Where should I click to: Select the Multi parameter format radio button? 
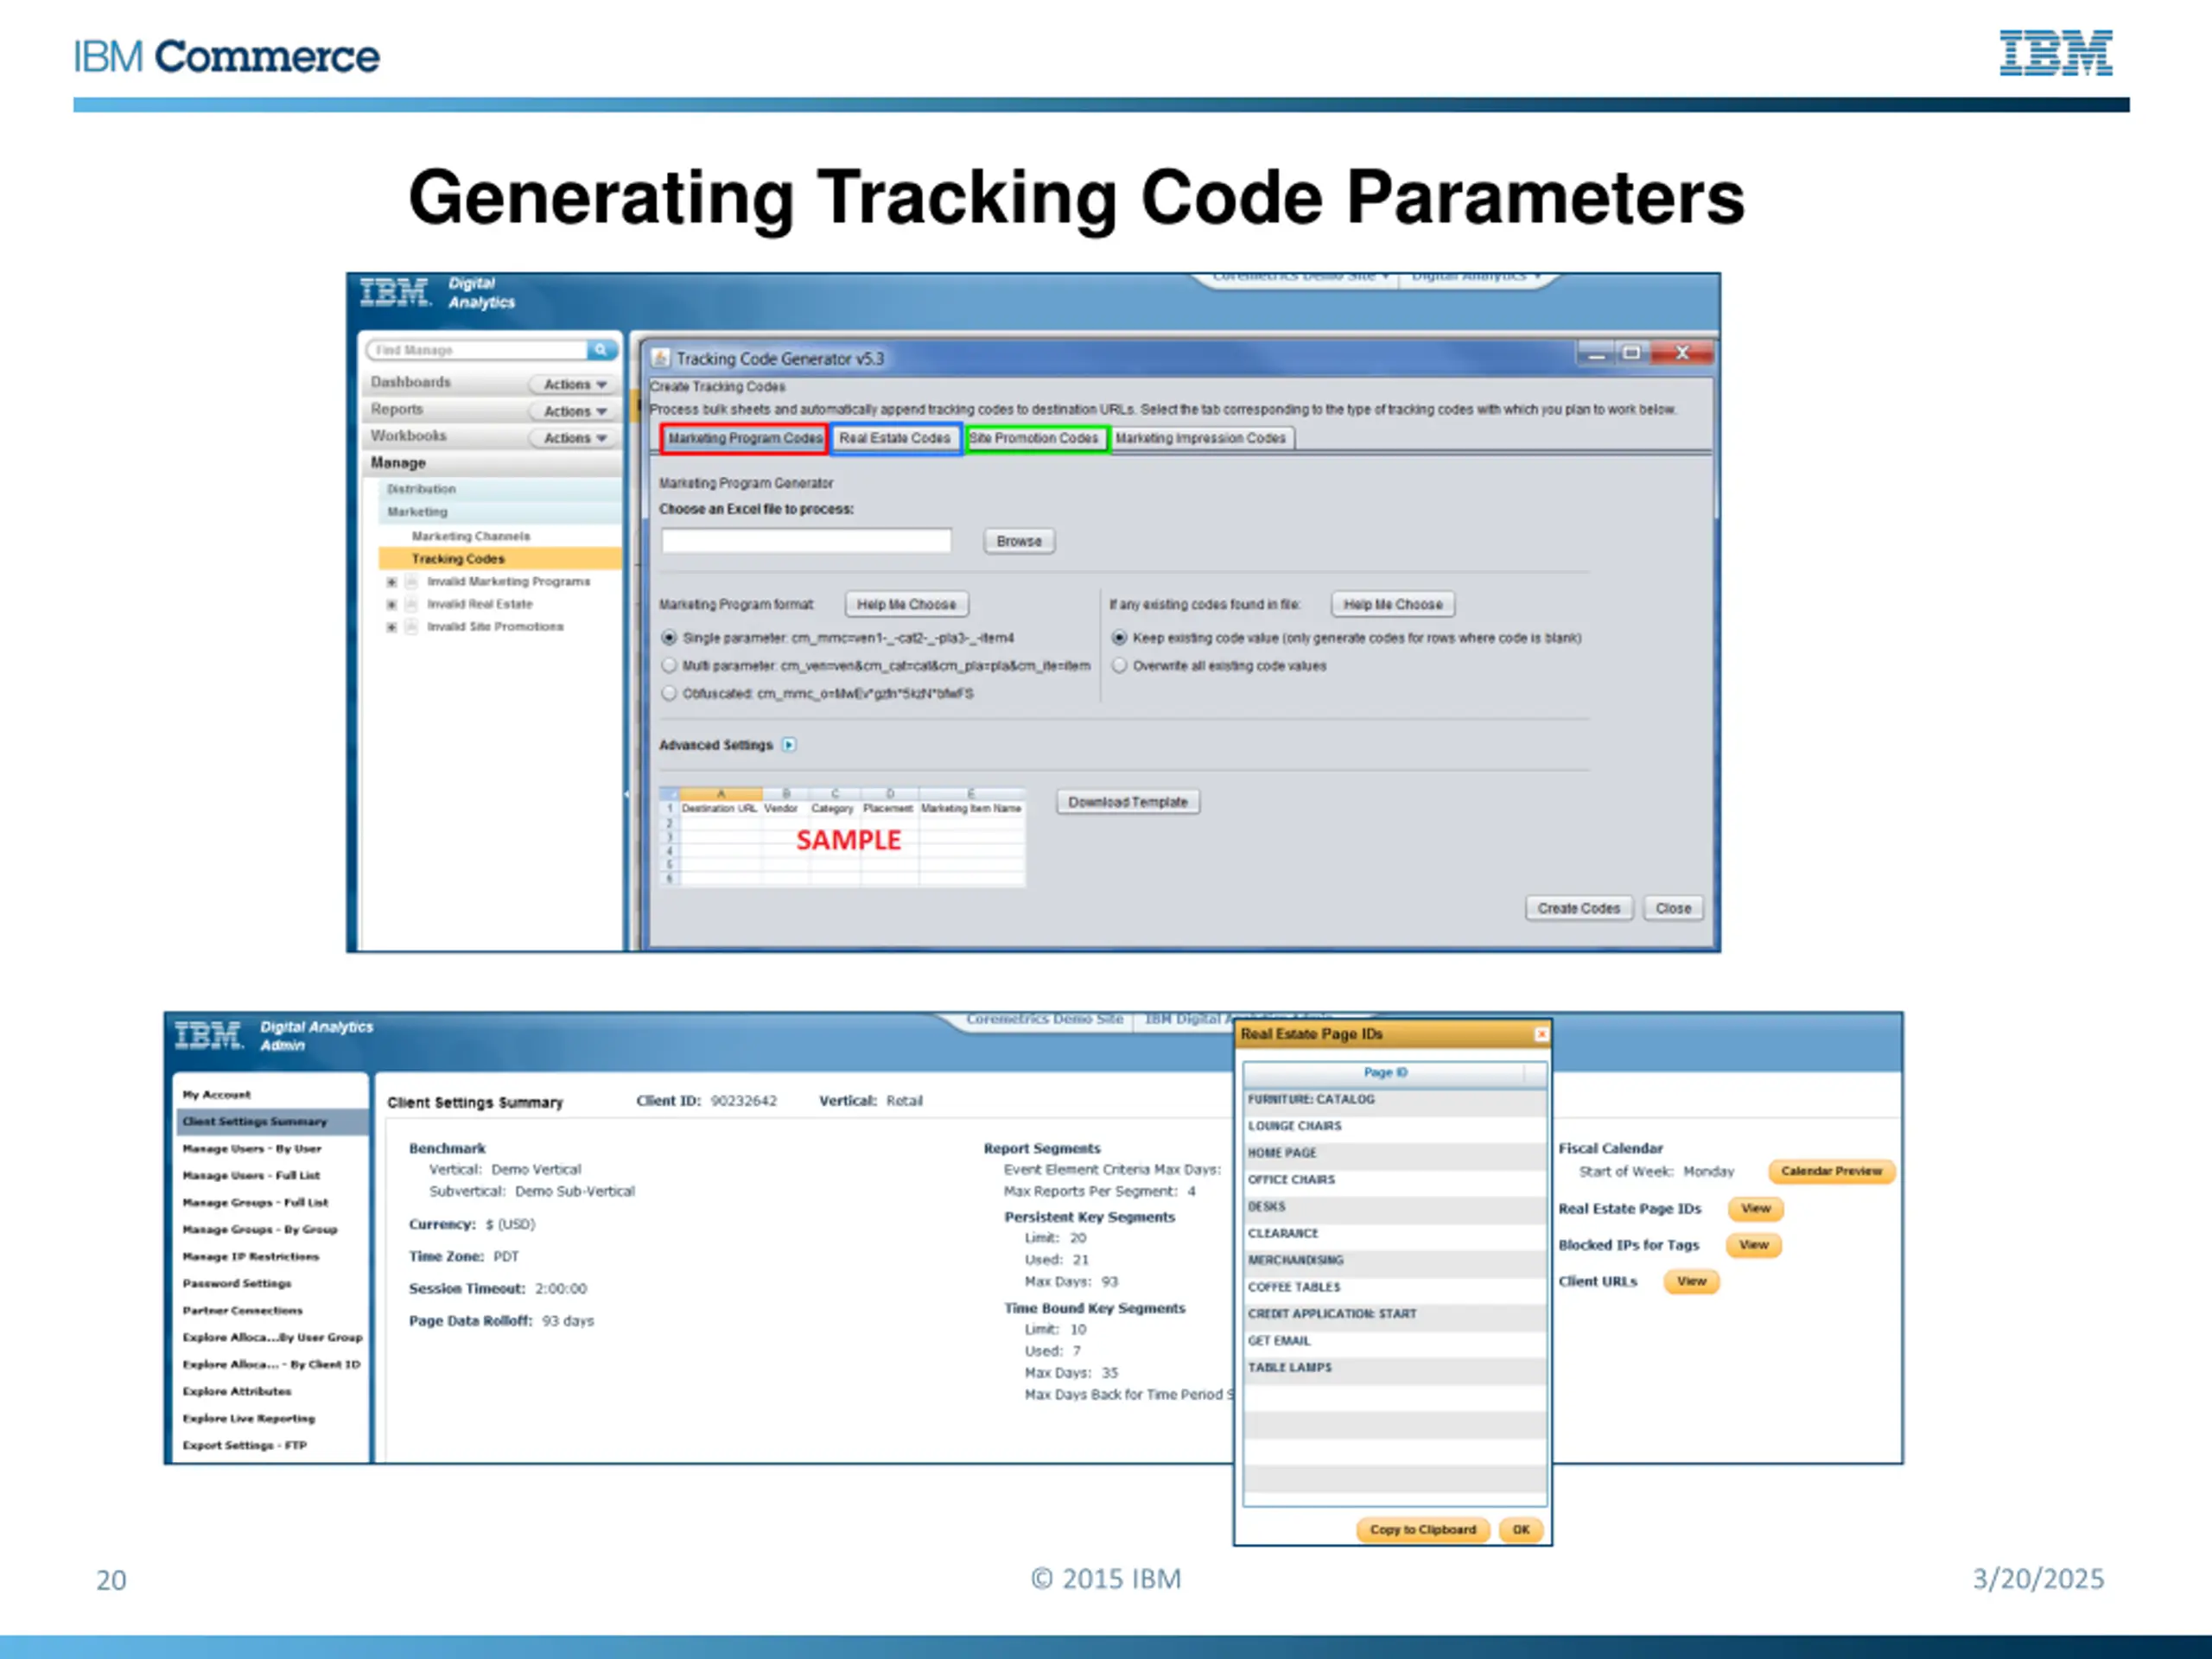tap(669, 666)
